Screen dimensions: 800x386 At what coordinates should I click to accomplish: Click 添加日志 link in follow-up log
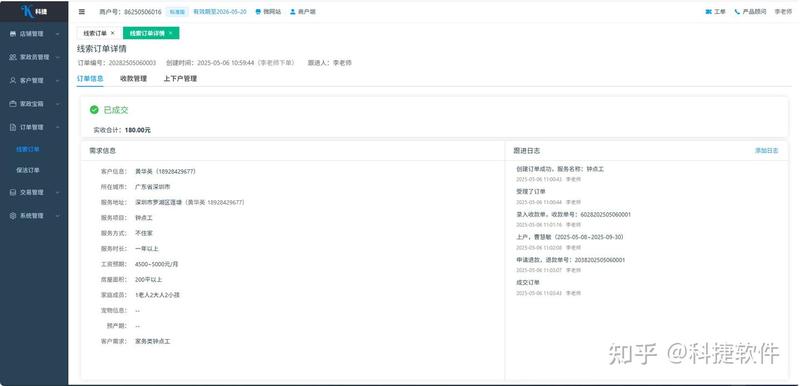767,151
